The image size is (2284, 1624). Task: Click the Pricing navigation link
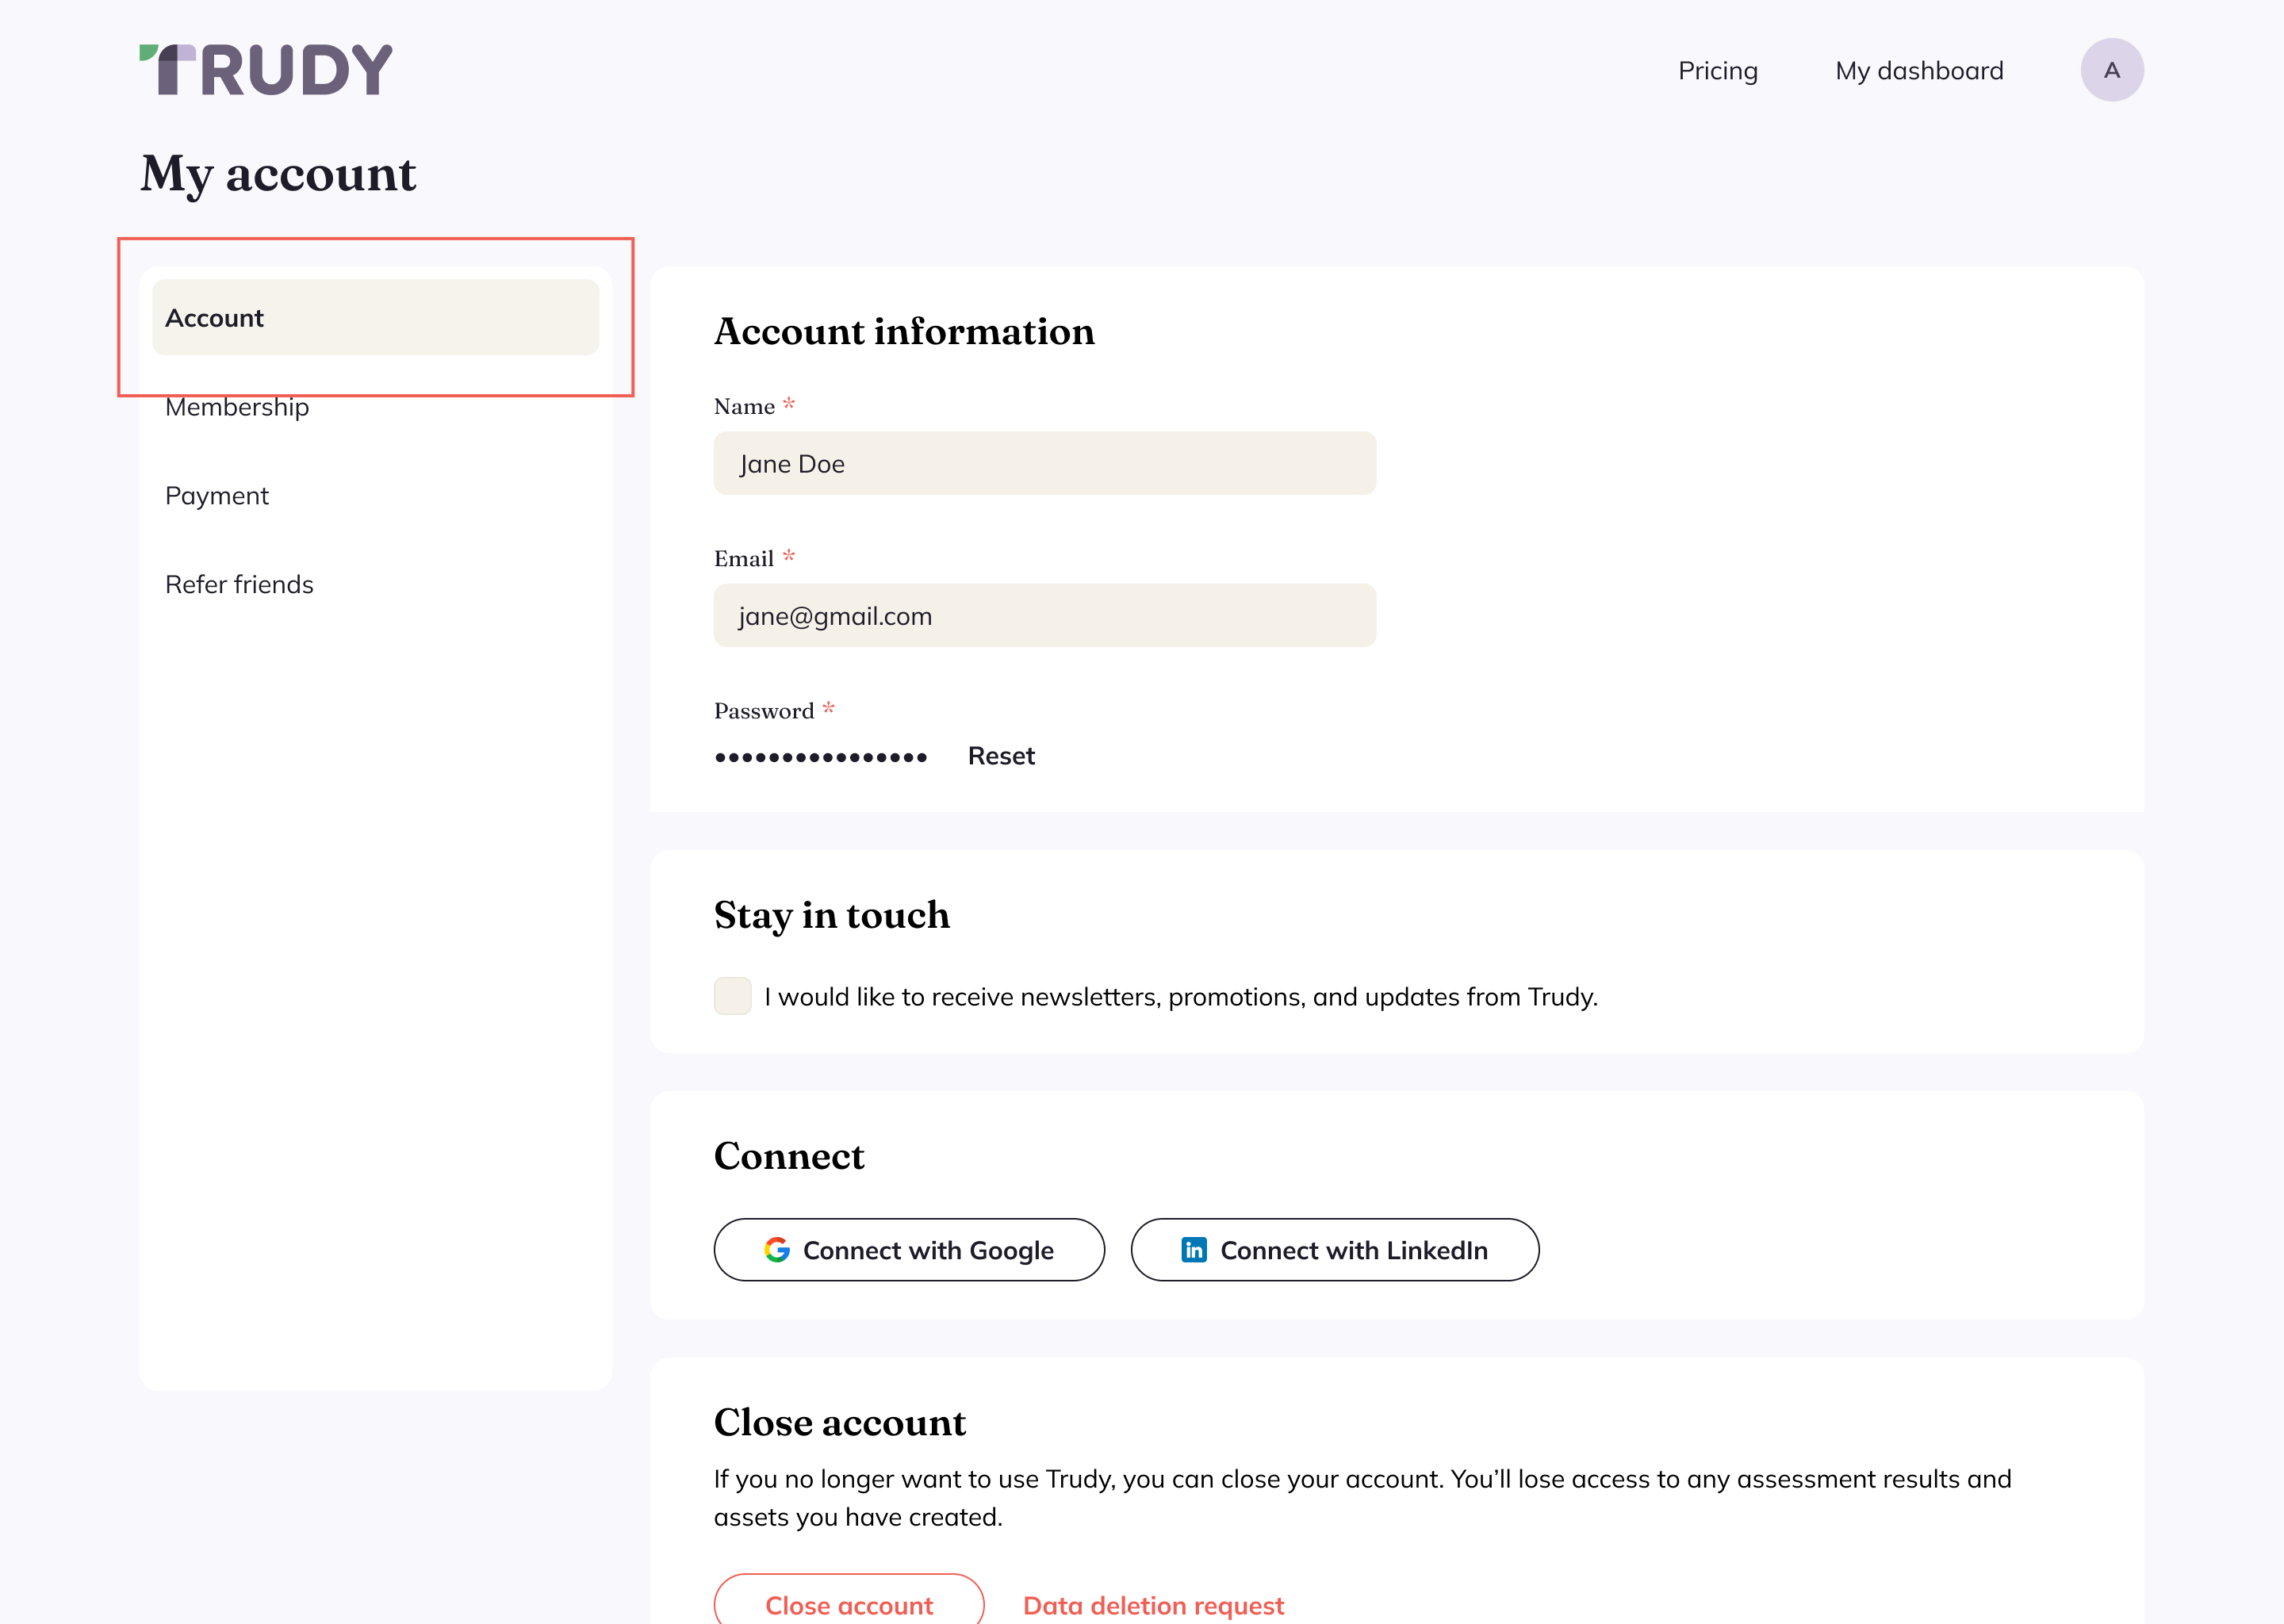tap(1719, 71)
